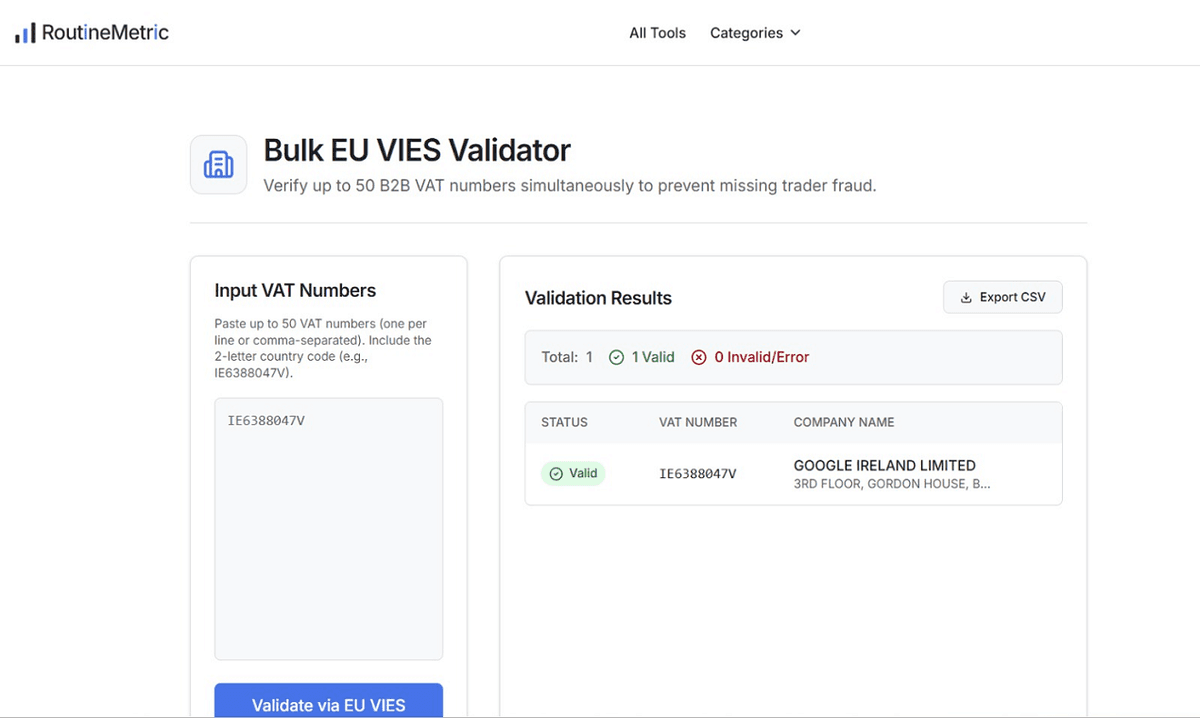
Task: Click the STATUS column header
Action: (x=564, y=422)
